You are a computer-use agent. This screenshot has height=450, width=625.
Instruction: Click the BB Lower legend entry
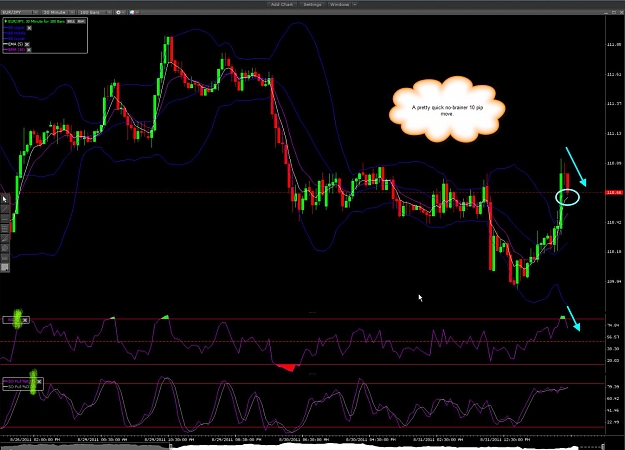(14, 39)
